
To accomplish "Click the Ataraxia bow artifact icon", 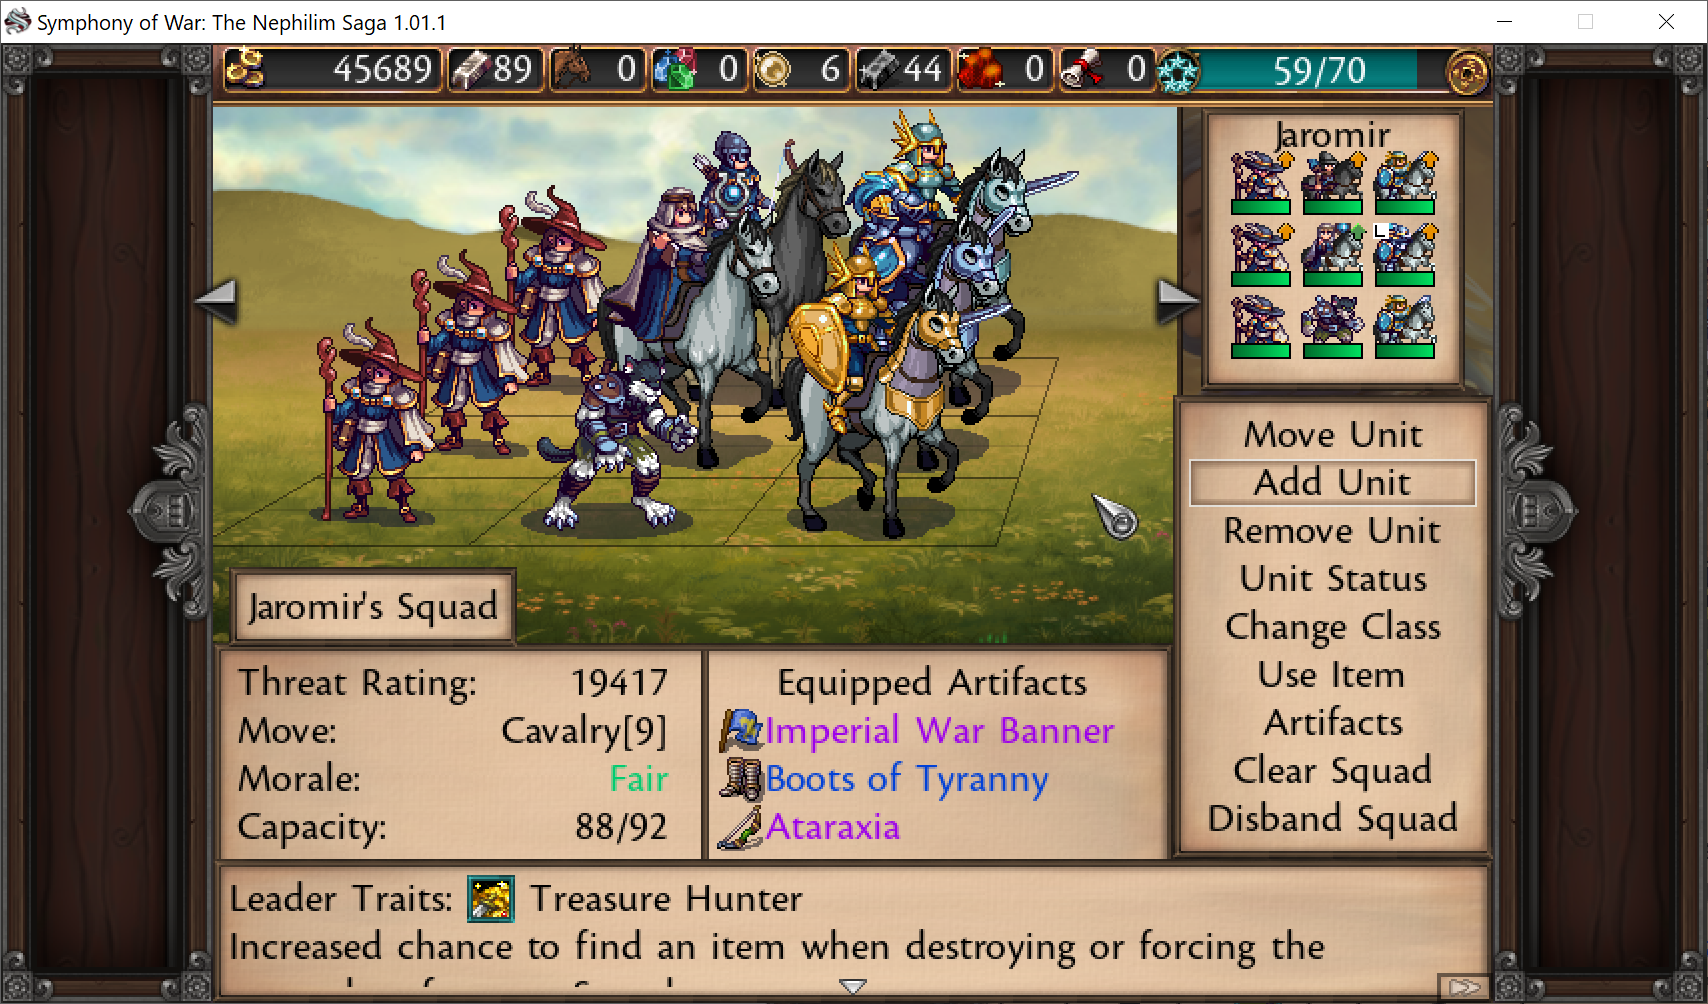I will click(741, 827).
